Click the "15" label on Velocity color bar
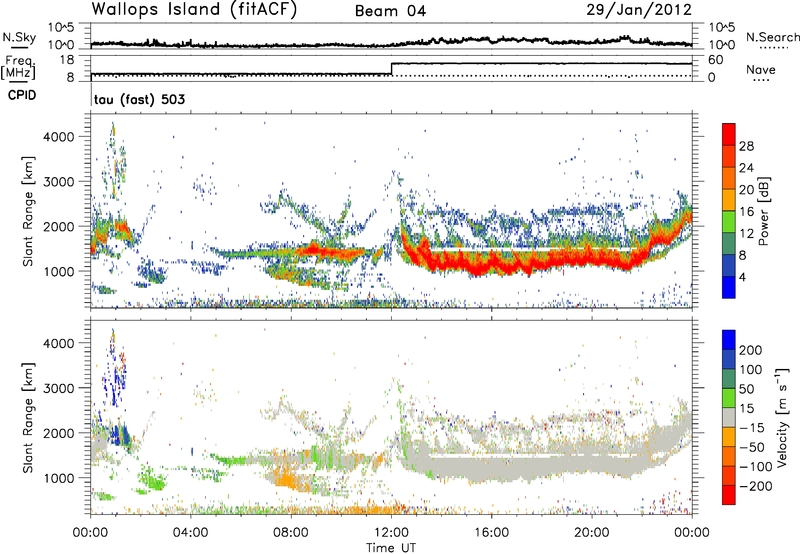This screenshot has width=800, height=554. pyautogui.click(x=746, y=409)
